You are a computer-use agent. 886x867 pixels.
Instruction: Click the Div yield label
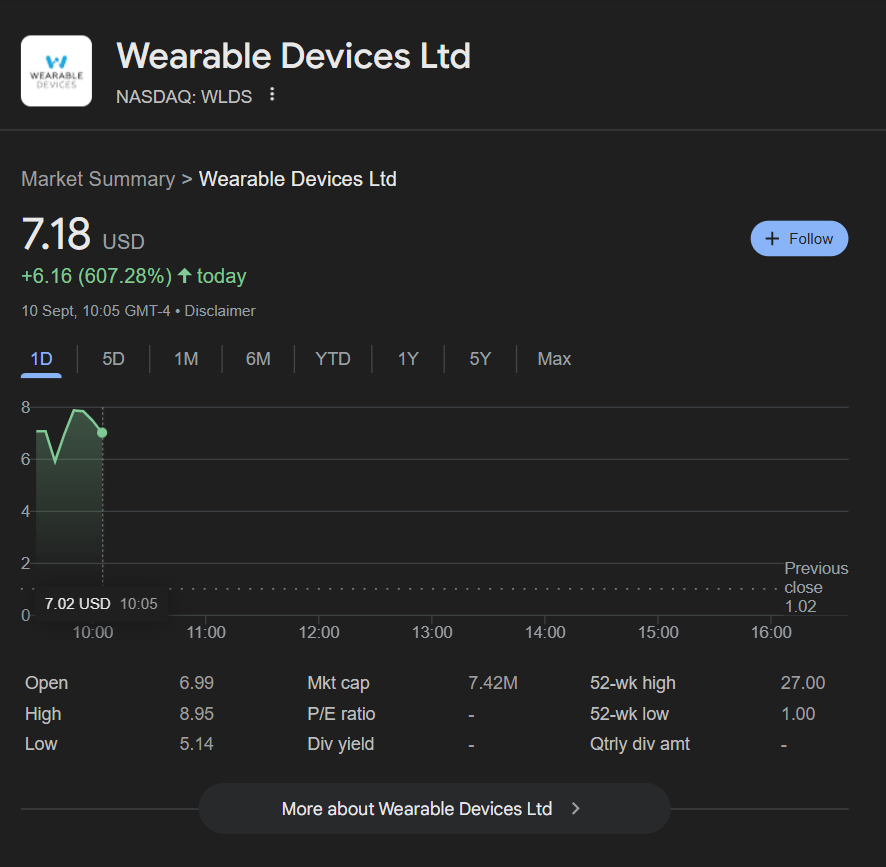(341, 744)
